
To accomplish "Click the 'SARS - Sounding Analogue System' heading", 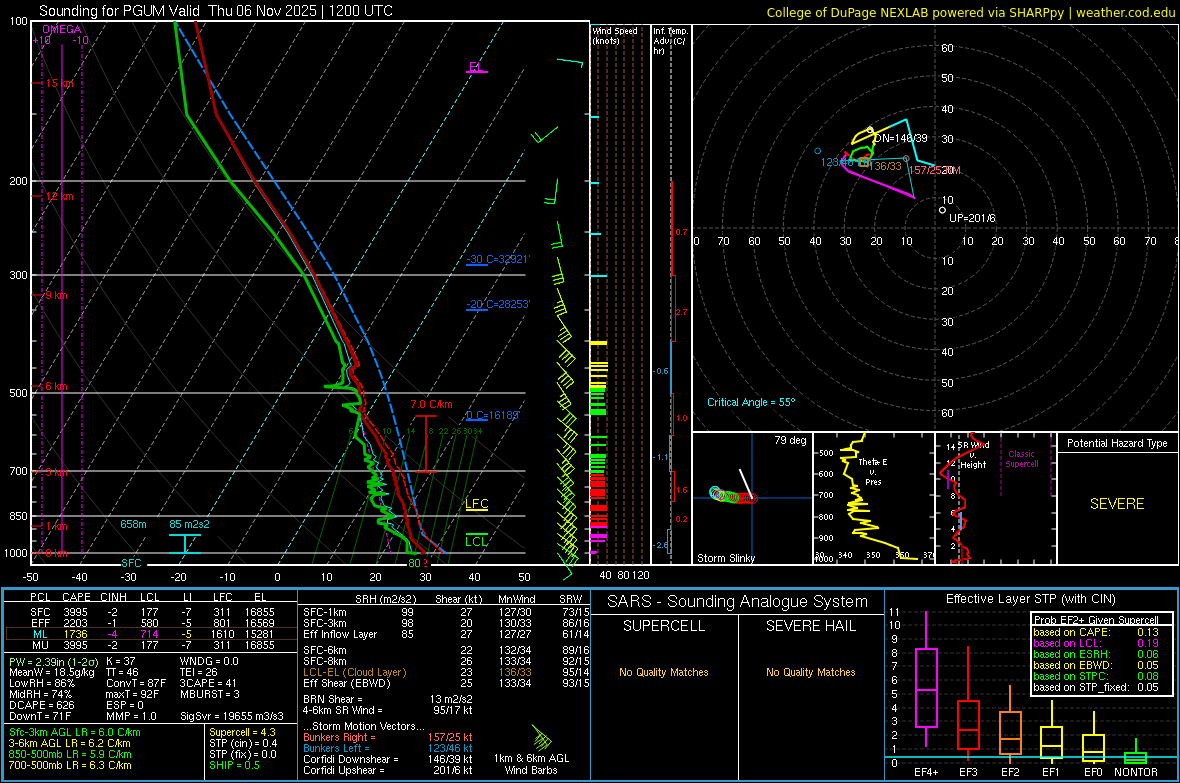I will (737, 602).
